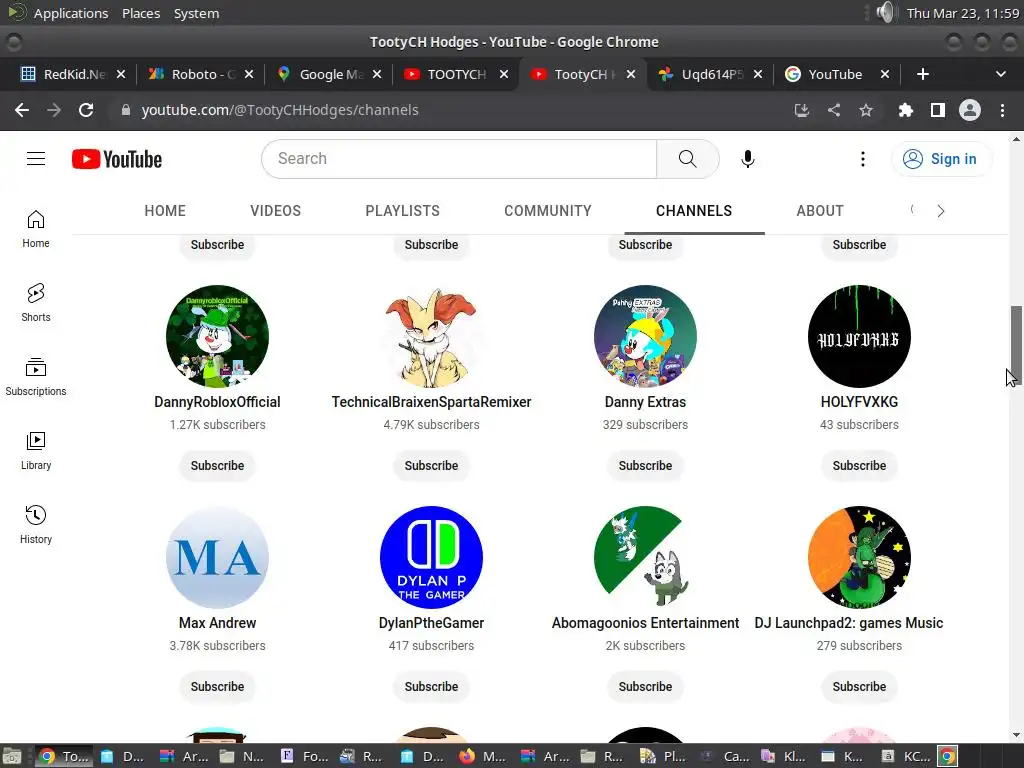Viewport: 1024px width, 768px height.
Task: Open Danny Extras channel avatar
Action: point(645,336)
